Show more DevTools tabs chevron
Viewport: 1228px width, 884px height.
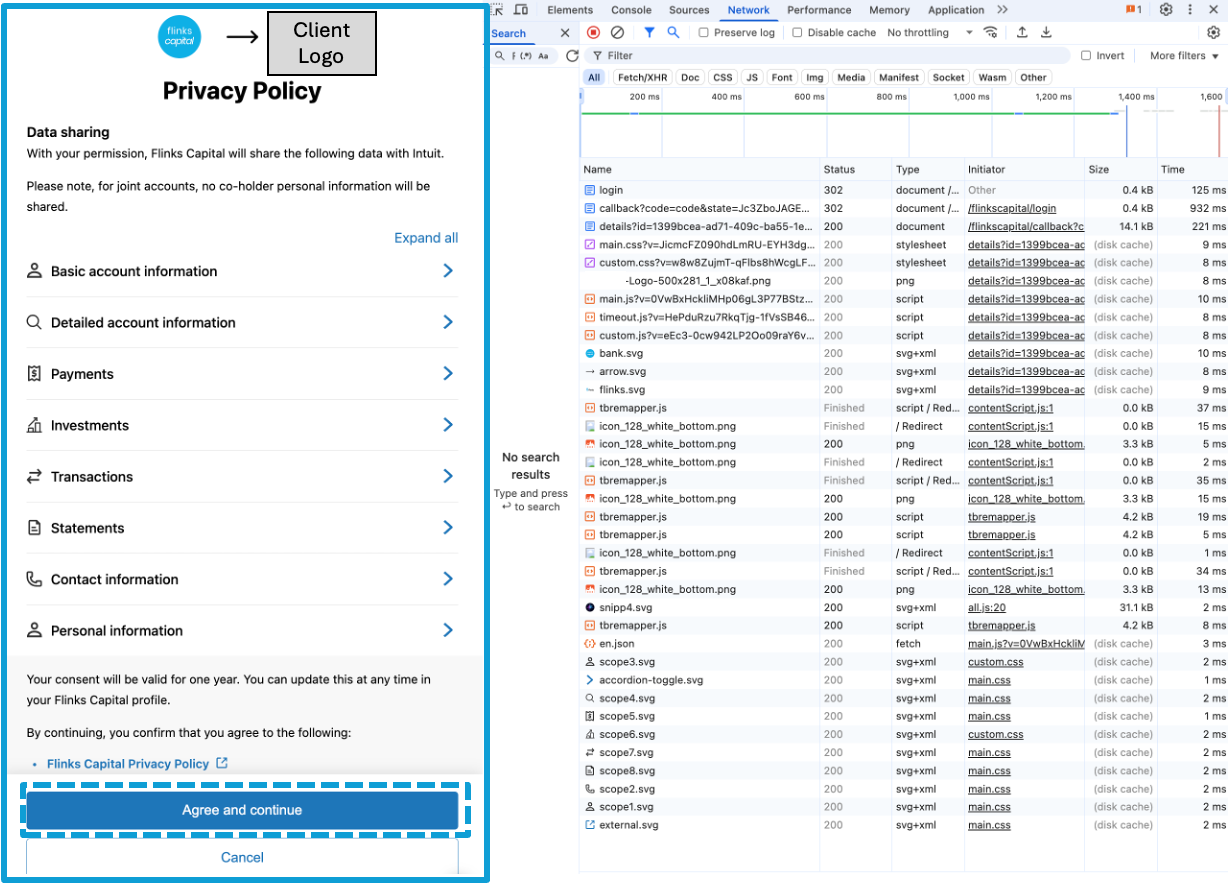[x=1002, y=10]
